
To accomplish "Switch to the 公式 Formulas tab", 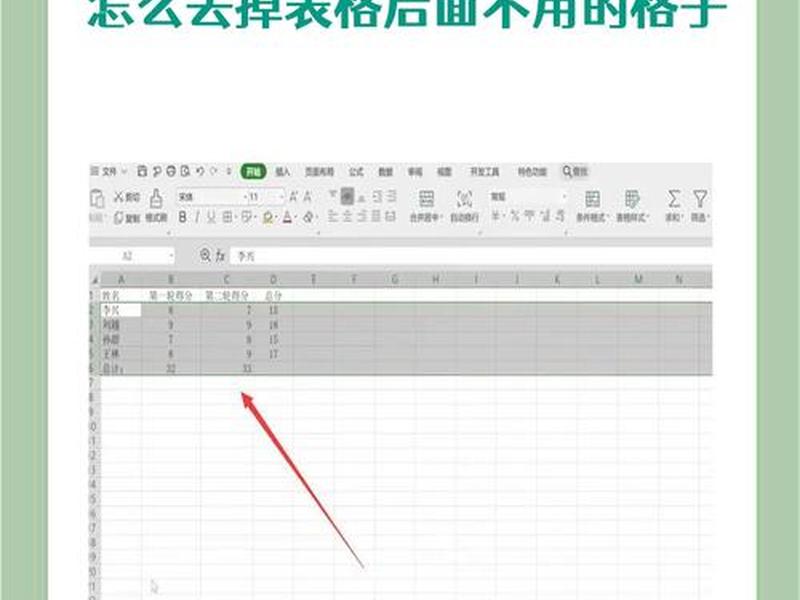I will click(x=356, y=172).
